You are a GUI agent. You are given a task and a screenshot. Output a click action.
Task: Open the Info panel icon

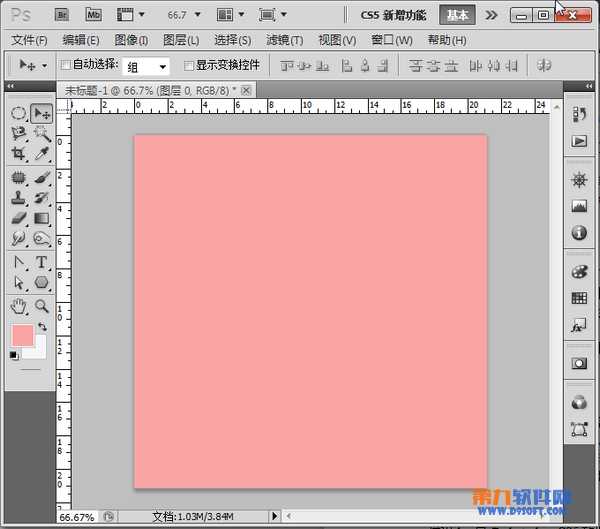pos(578,233)
